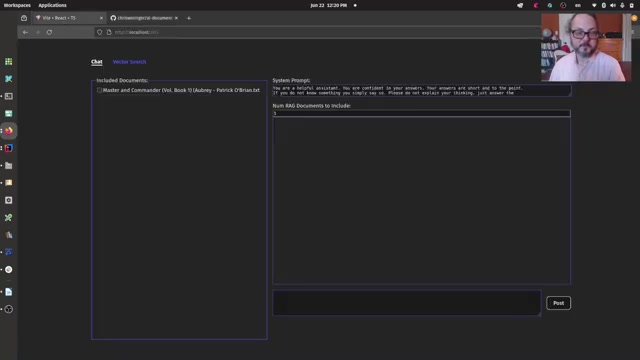Click the shield icon in address bar
This screenshot has width=640, height=360.
(x=99, y=32)
